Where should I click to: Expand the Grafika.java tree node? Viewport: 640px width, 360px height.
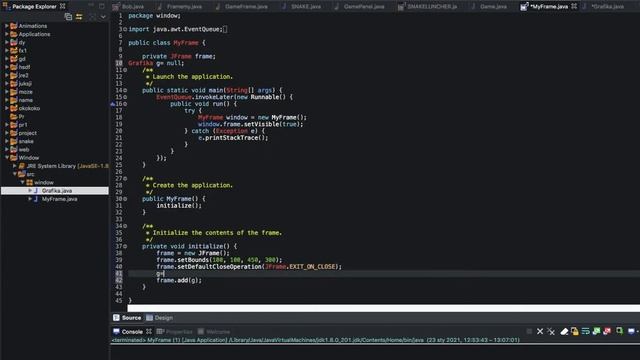click(x=30, y=191)
